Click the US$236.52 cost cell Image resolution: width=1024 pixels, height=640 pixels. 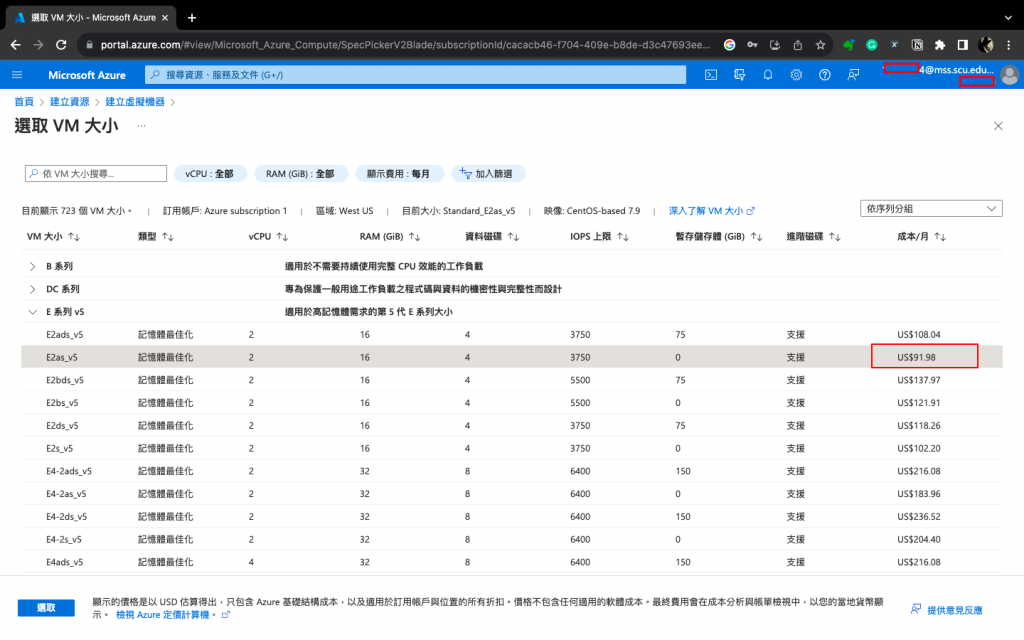click(919, 517)
